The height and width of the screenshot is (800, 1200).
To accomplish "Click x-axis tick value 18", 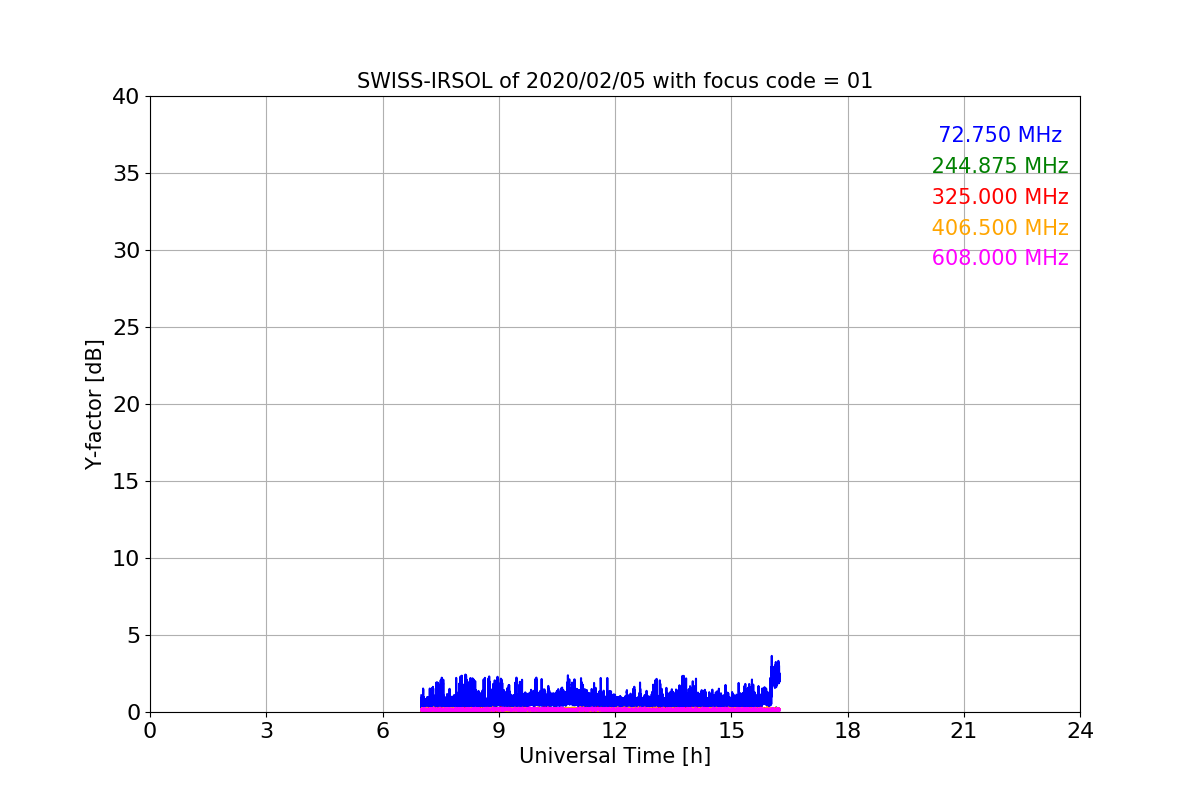I will 848,731.
